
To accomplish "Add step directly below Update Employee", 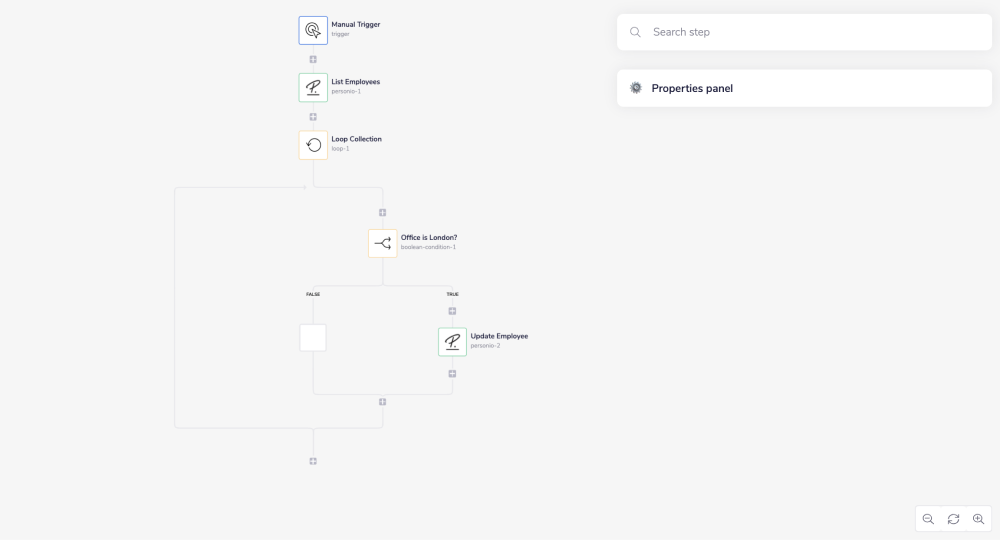I will (452, 374).
